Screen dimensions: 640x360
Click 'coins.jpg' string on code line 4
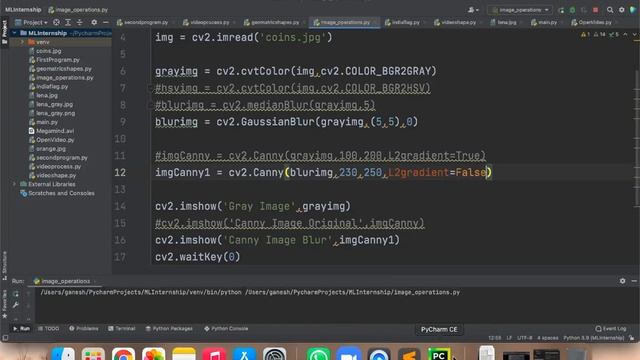[x=293, y=38]
